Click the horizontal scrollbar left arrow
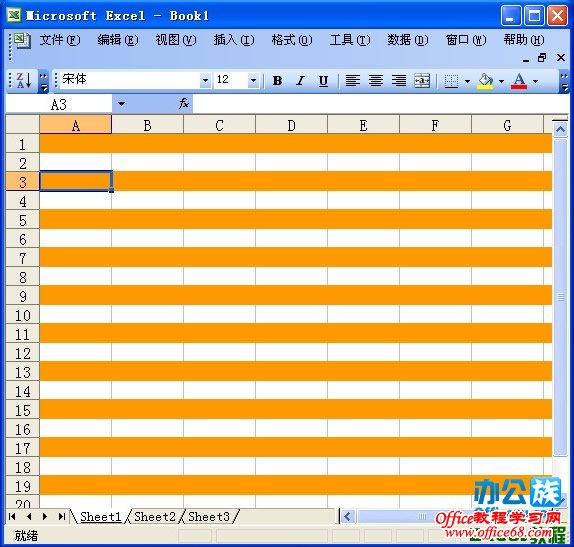The image size is (574, 547). pos(347,517)
